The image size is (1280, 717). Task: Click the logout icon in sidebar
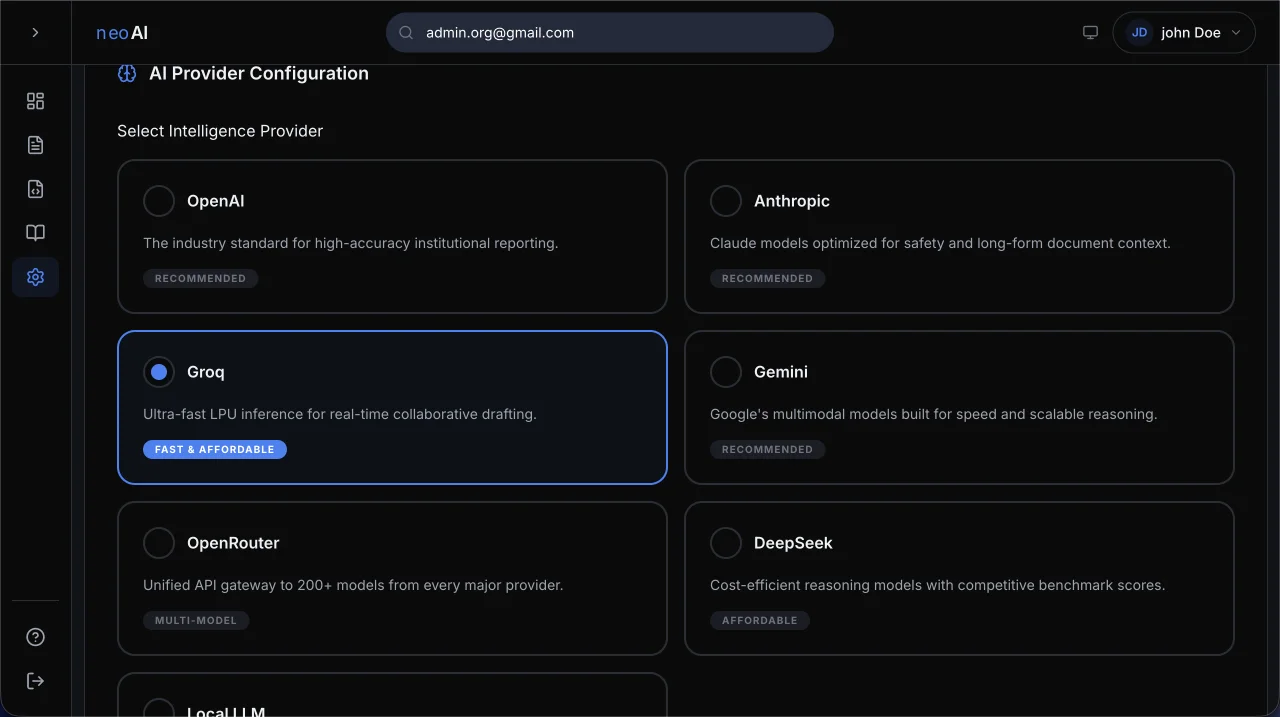(35, 681)
